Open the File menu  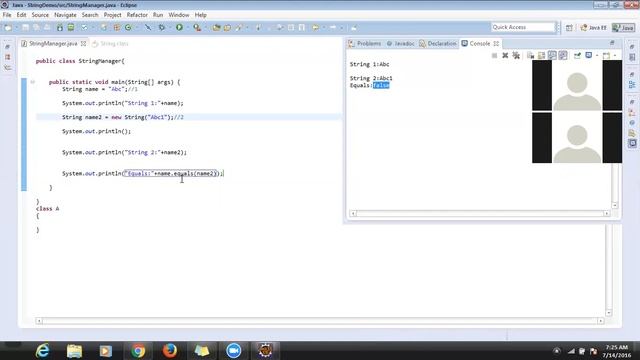[7, 15]
